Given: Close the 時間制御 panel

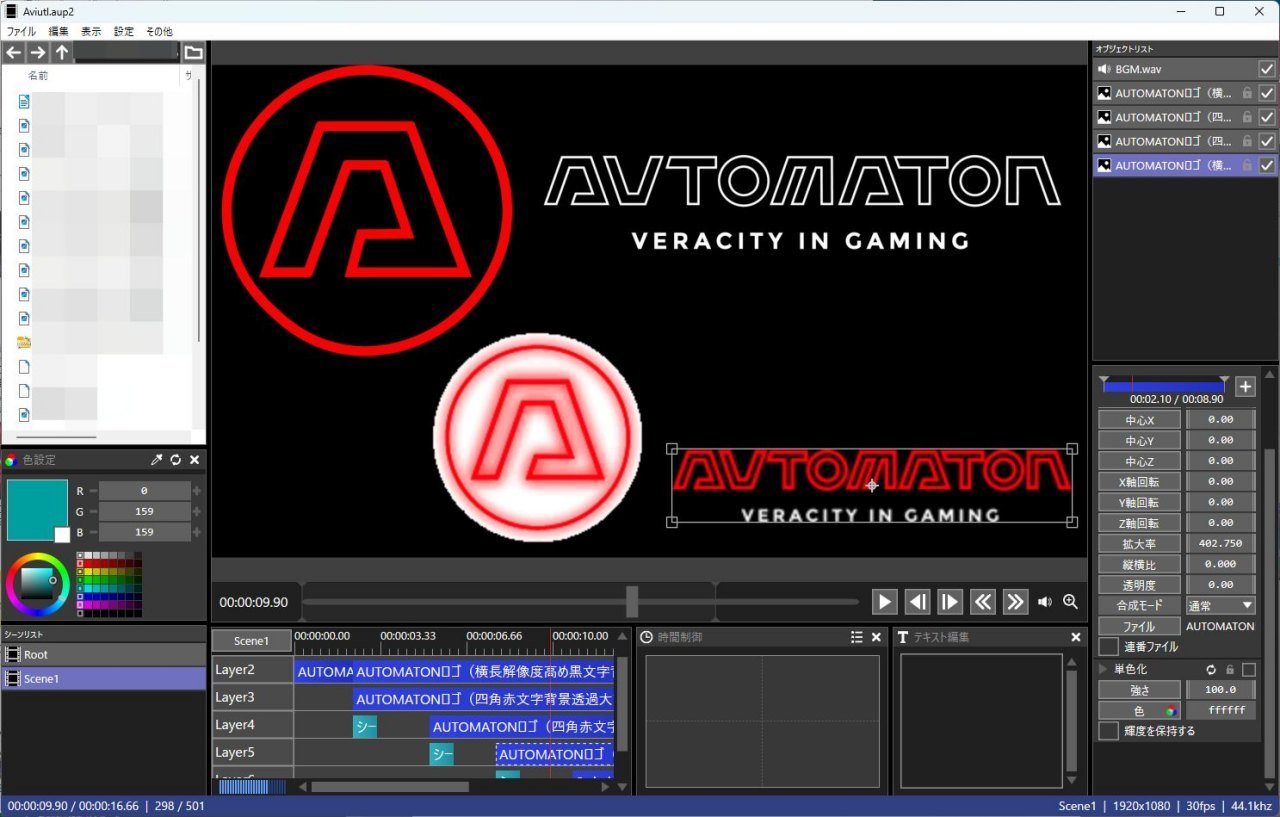Looking at the screenshot, I should tap(876, 637).
